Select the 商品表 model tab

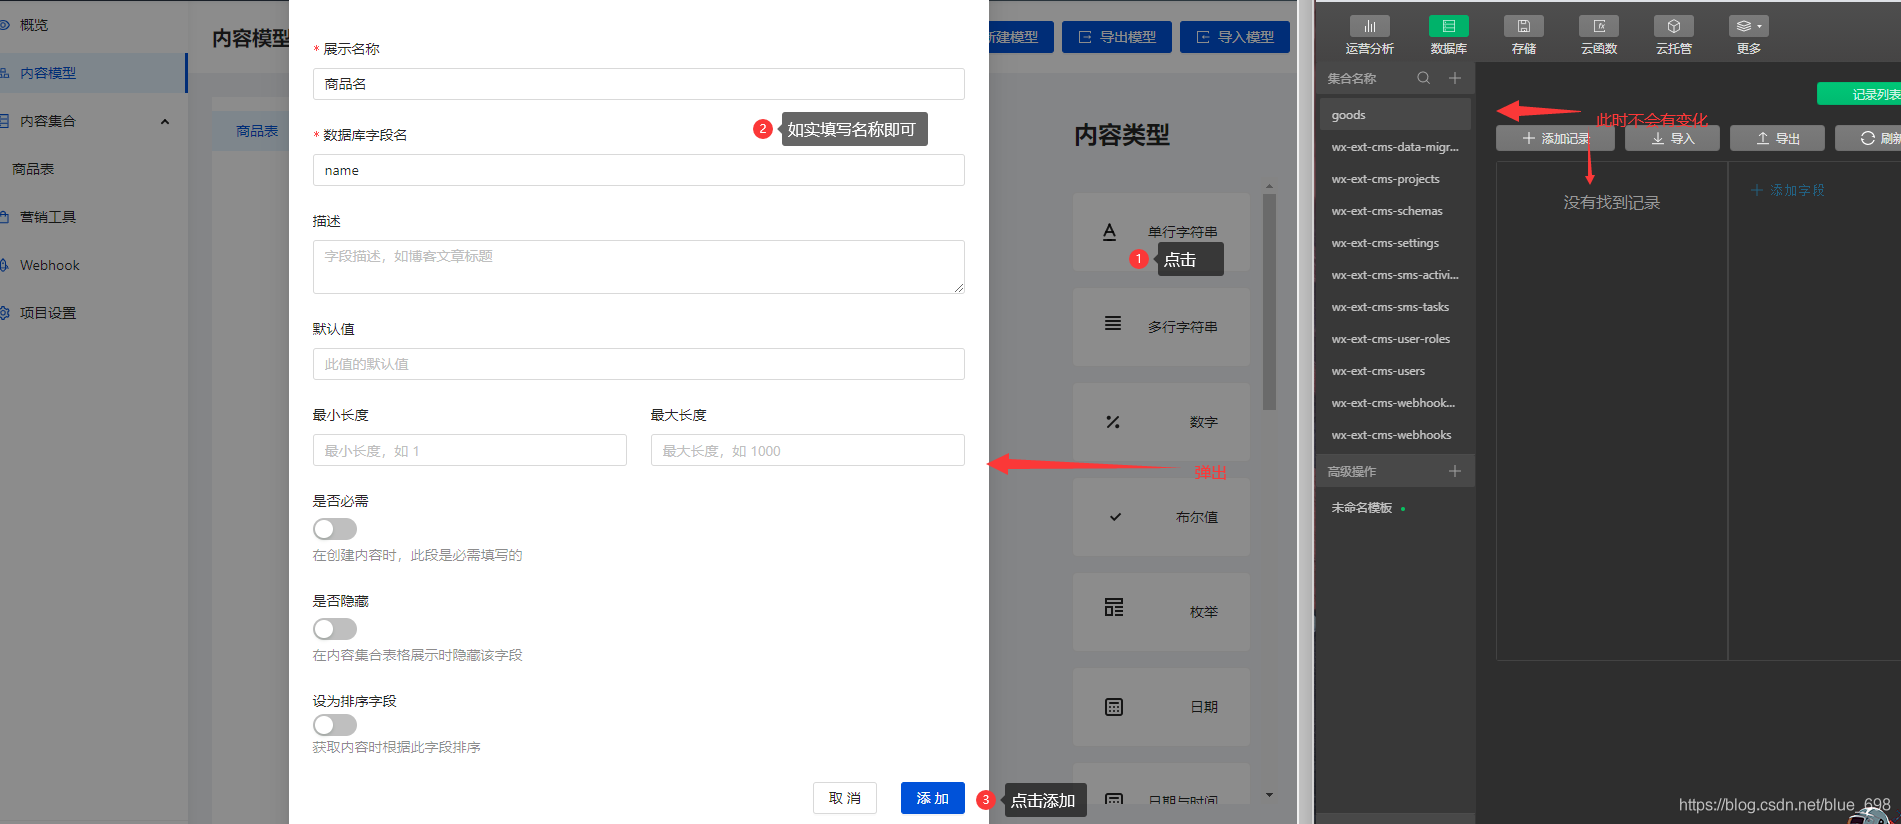coord(256,131)
